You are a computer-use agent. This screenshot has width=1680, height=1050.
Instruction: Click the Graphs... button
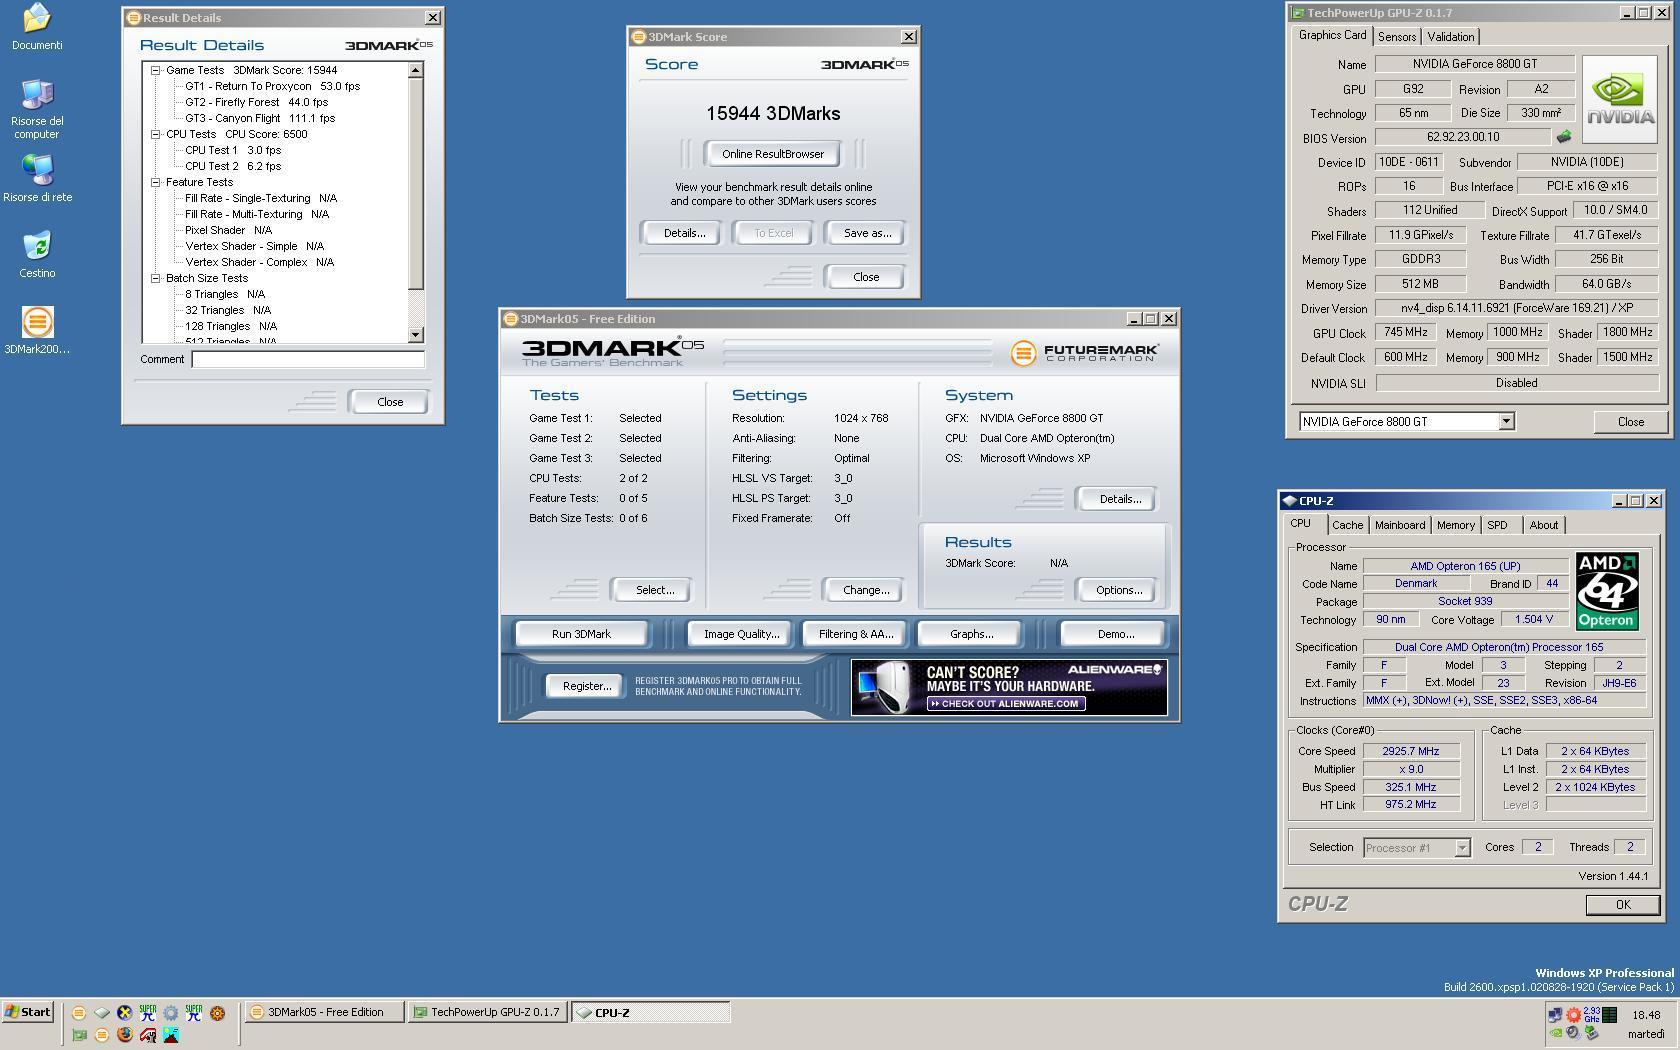[971, 634]
